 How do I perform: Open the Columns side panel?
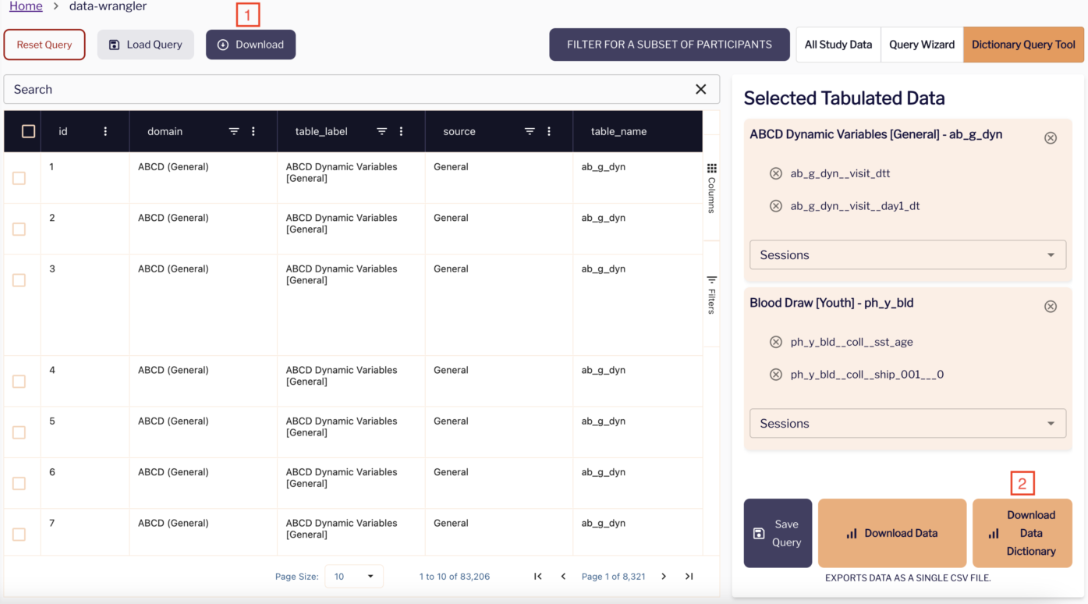tap(711, 187)
